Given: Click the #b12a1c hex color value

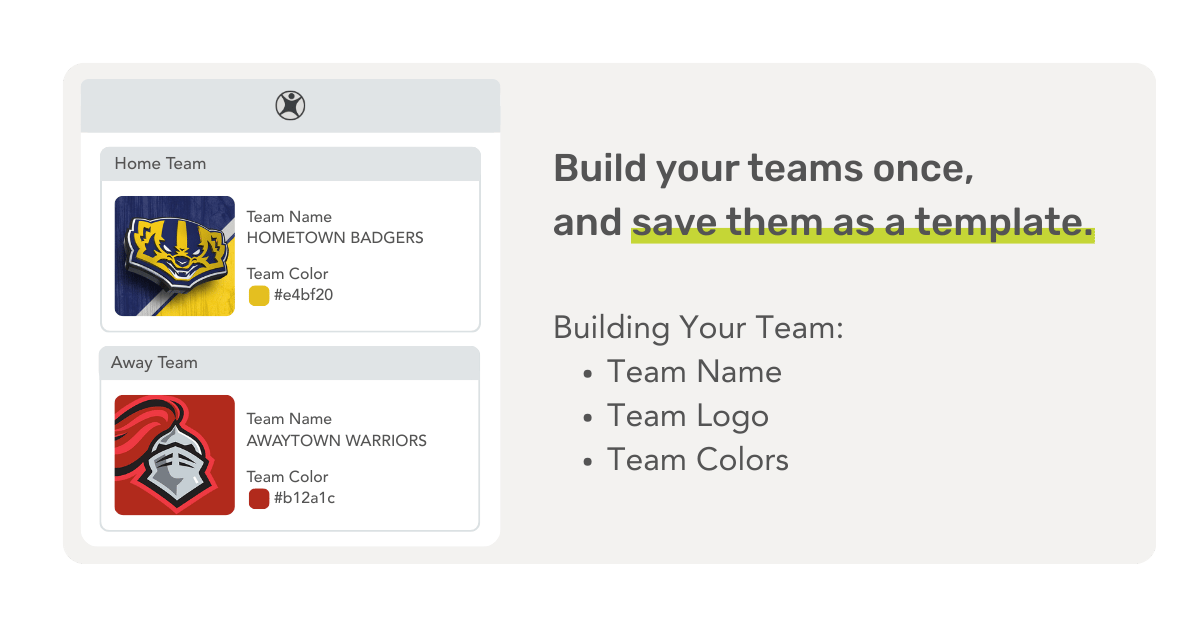Looking at the screenshot, I should [304, 498].
